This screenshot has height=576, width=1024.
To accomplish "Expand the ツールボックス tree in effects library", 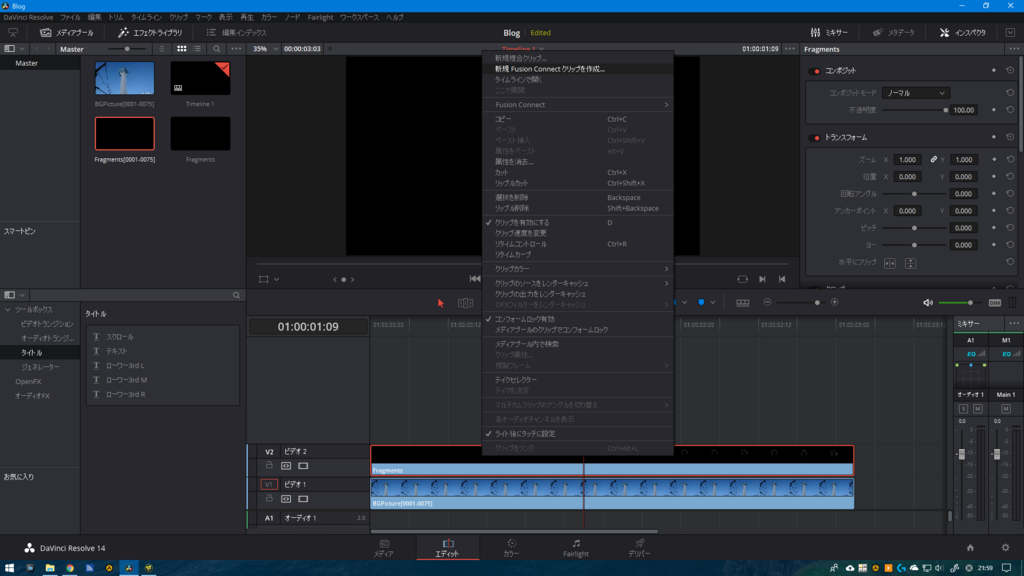I will [x=8, y=310].
